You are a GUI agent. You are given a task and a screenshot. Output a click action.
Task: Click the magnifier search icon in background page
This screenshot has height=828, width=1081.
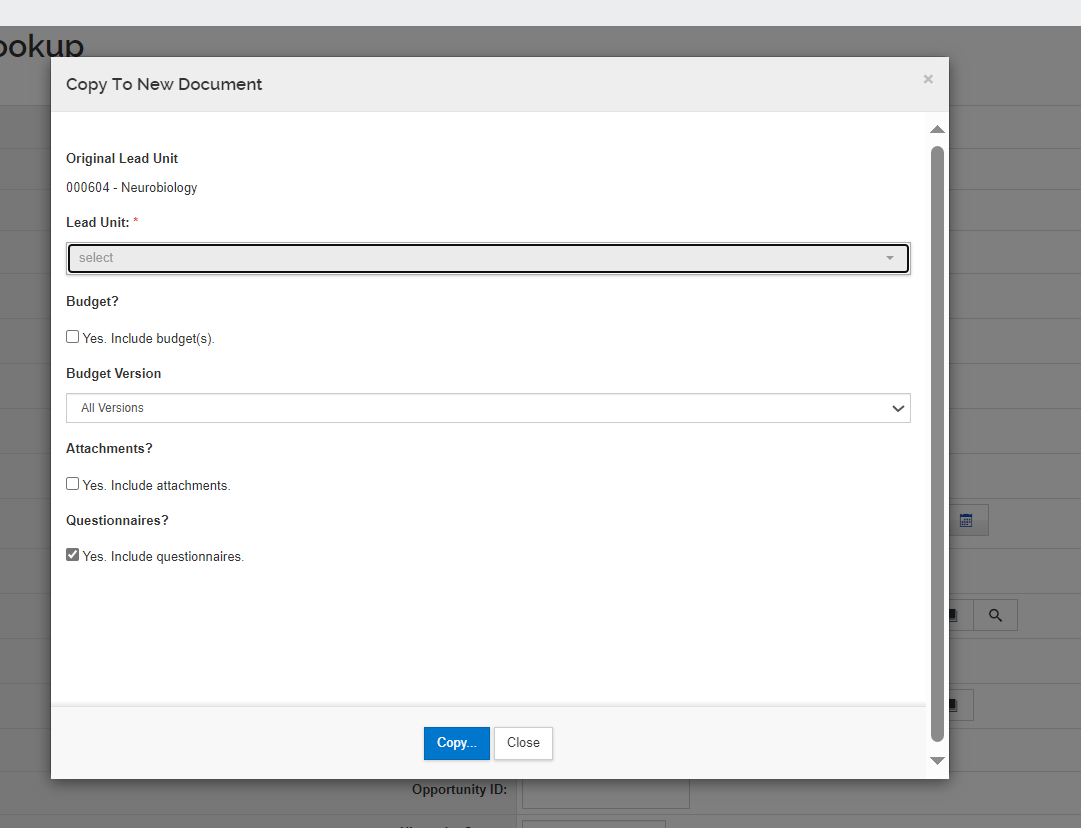click(995, 615)
